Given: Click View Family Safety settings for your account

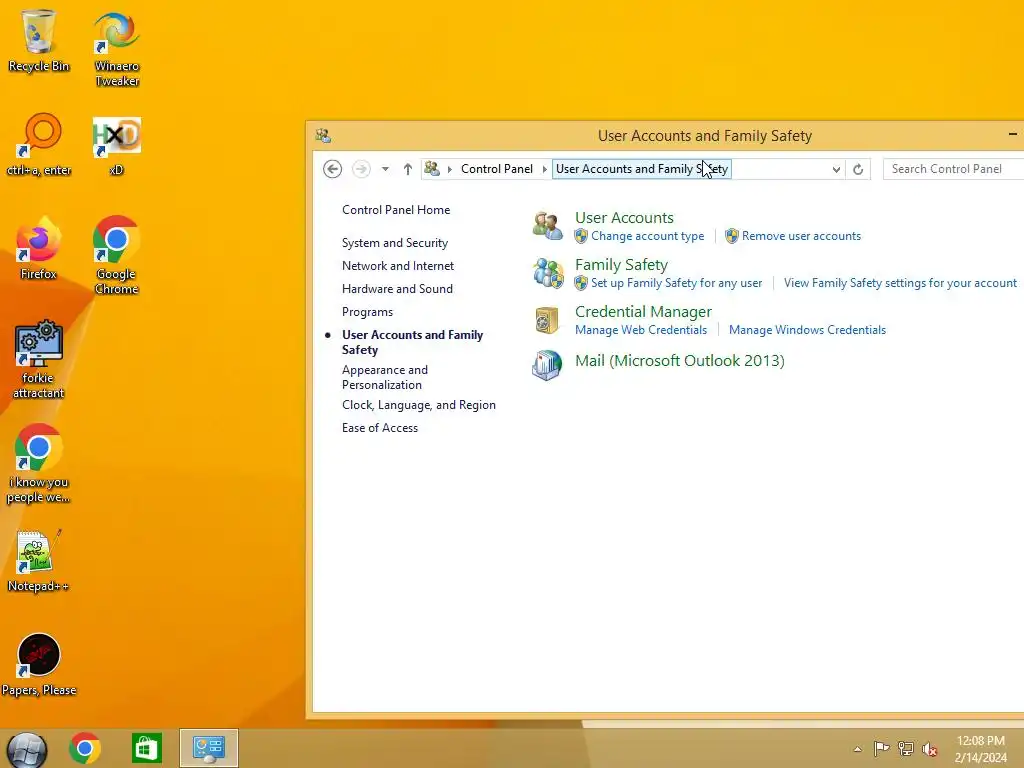Looking at the screenshot, I should tap(900, 283).
